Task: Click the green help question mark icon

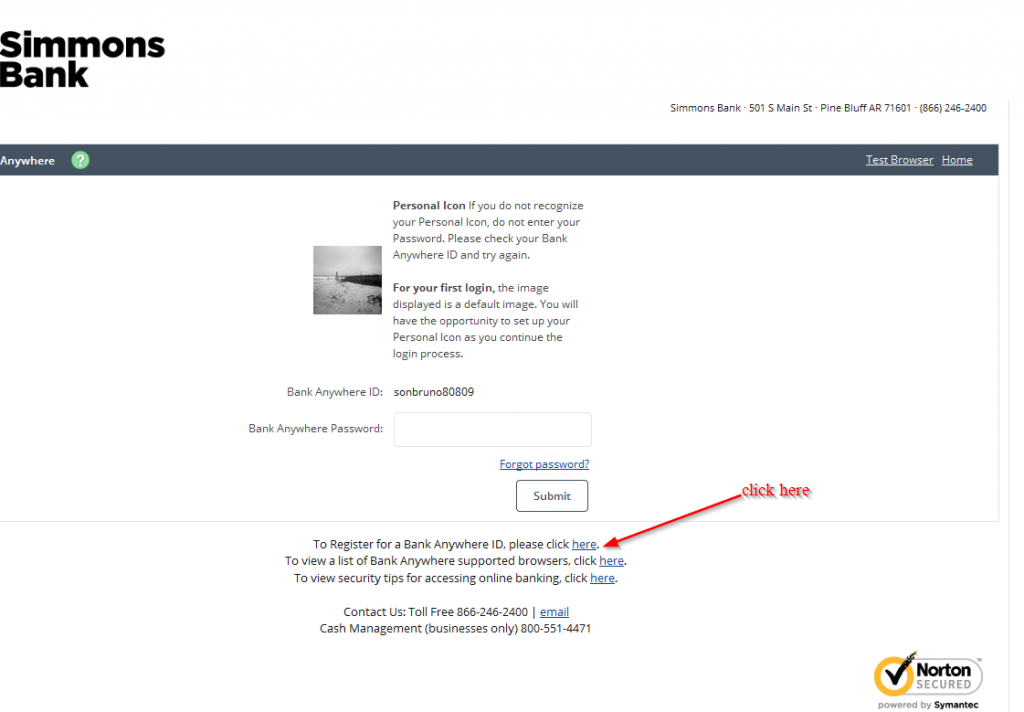Action: click(x=80, y=160)
